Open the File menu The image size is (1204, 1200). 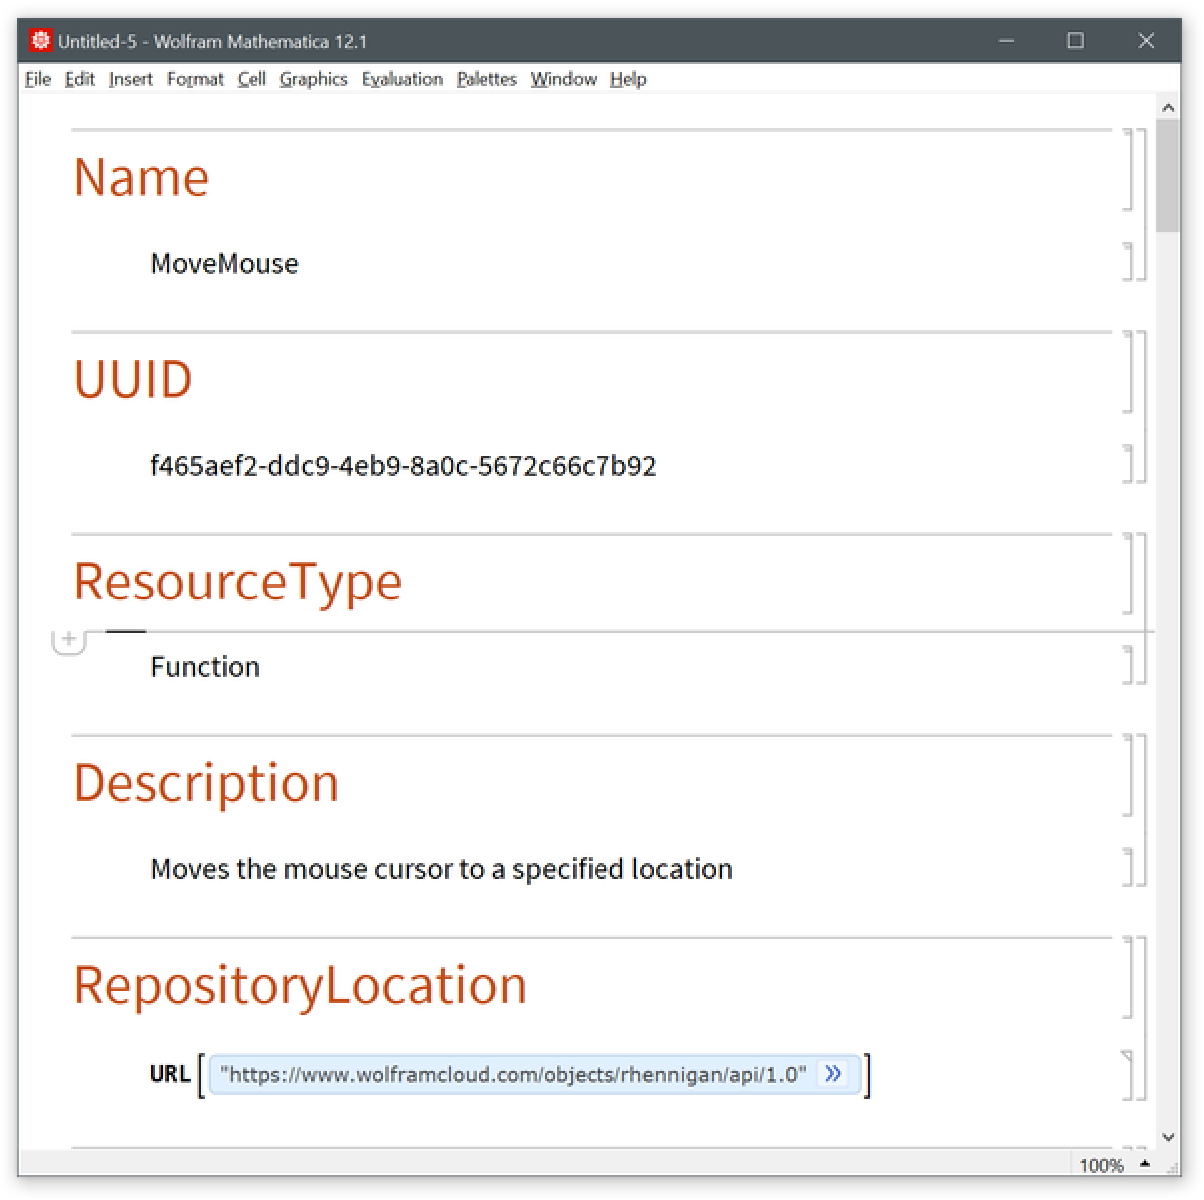[37, 79]
